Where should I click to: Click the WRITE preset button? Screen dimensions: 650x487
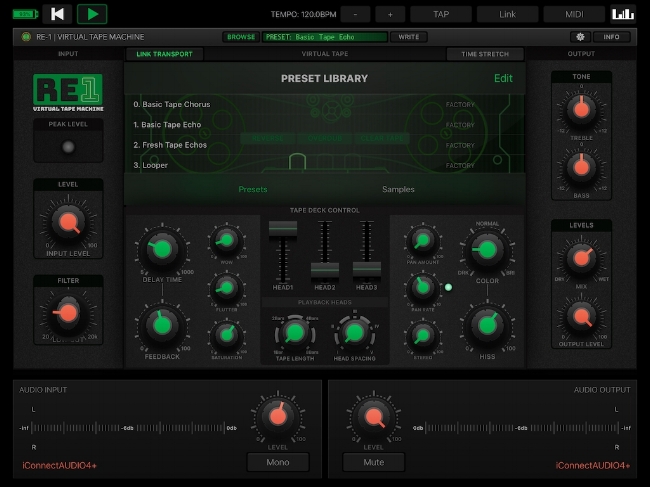click(x=409, y=37)
